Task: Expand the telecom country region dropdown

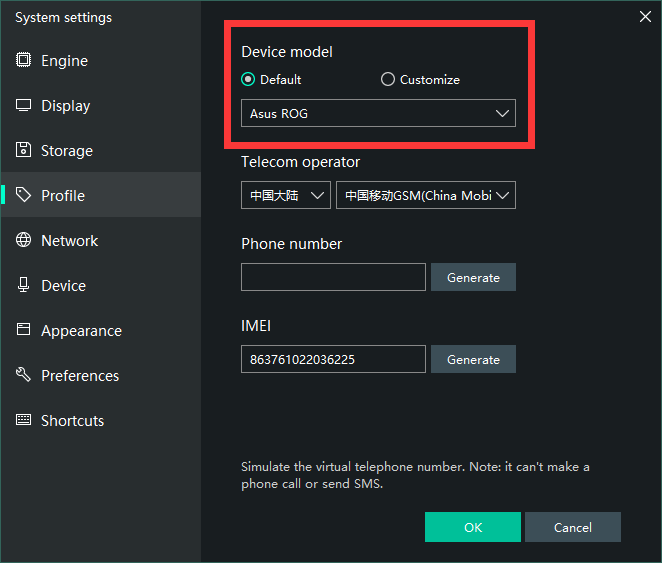Action: tap(286, 195)
